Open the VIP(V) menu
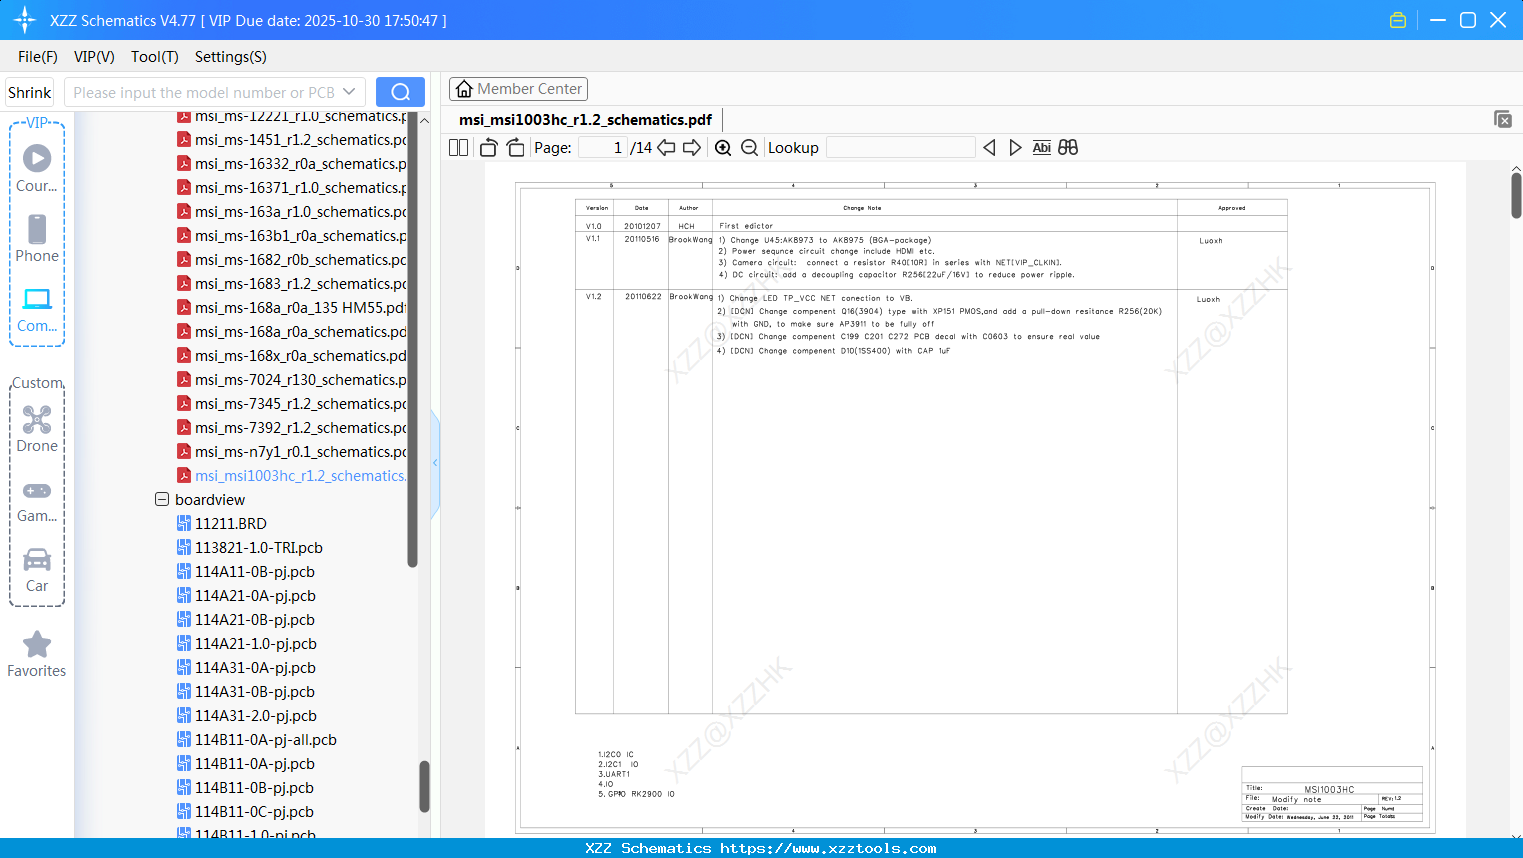The image size is (1523, 858). coord(94,57)
